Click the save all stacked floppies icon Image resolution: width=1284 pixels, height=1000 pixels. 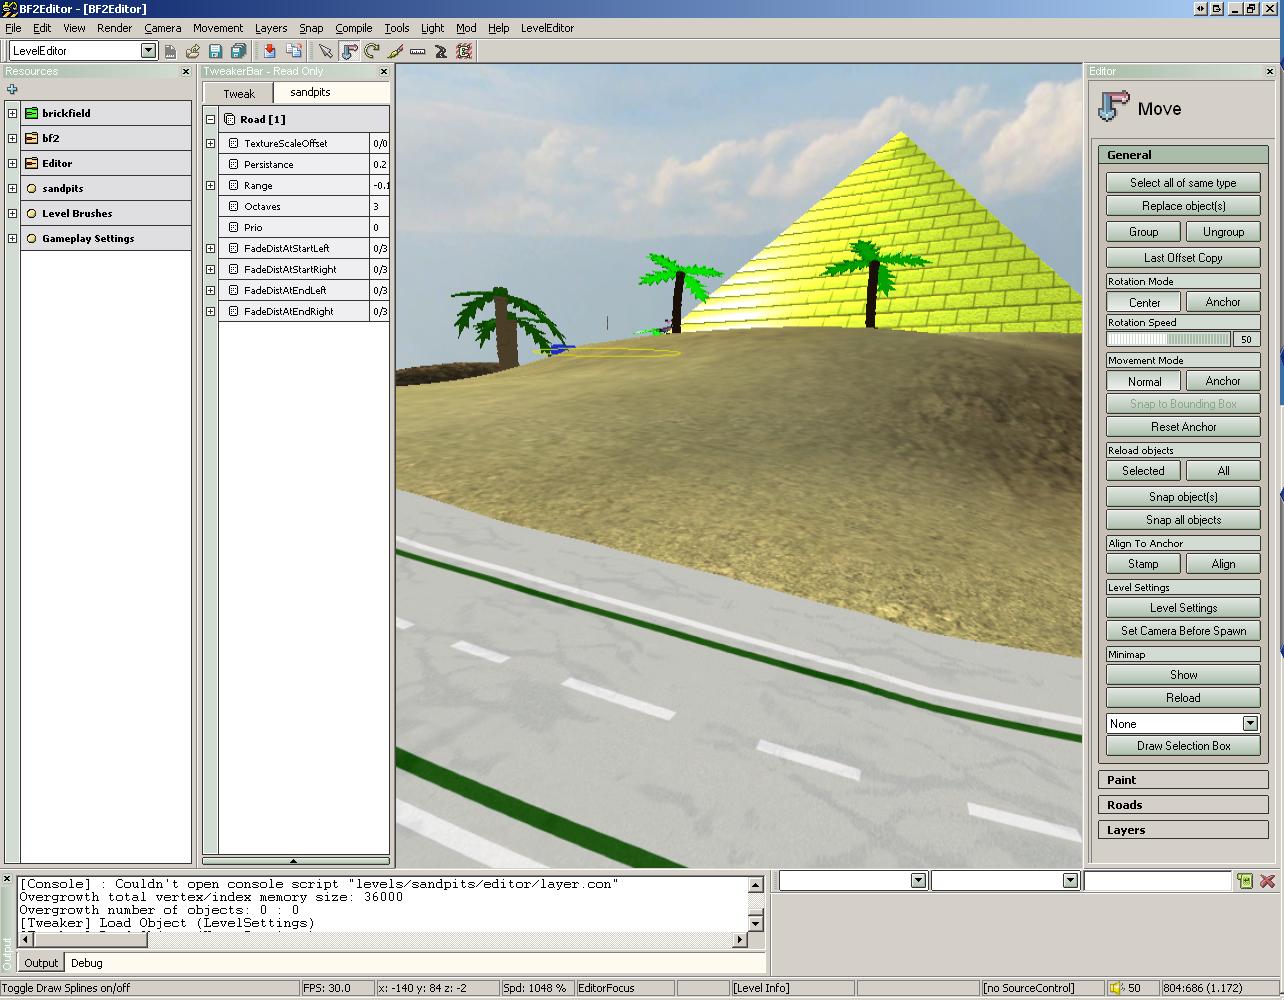tap(238, 51)
